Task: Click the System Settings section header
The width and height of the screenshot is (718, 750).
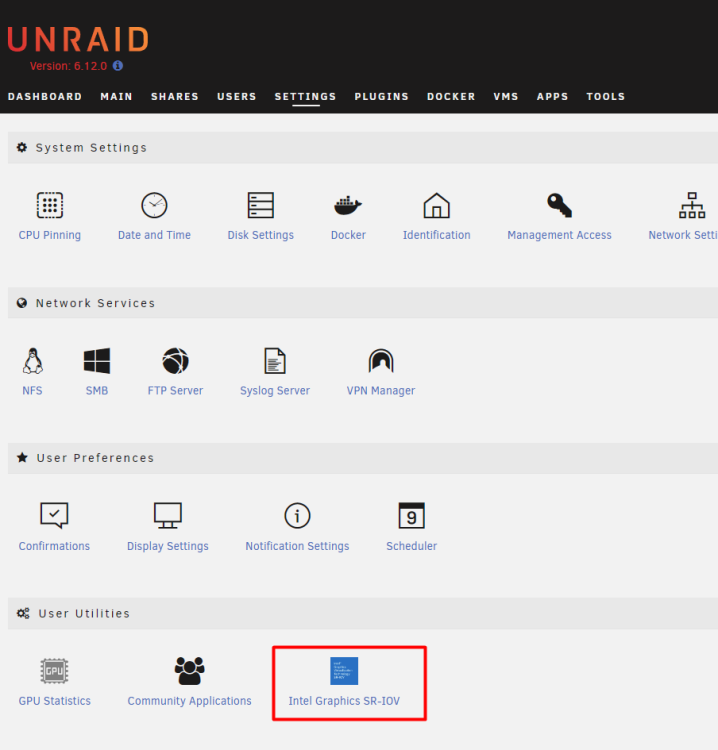Action: pos(363,148)
